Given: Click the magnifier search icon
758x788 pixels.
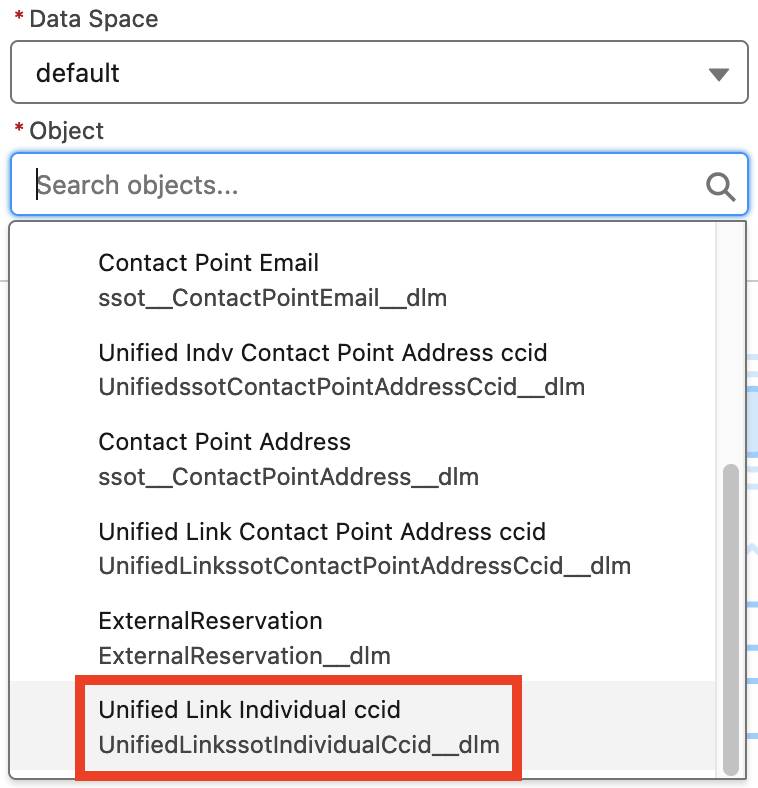Looking at the screenshot, I should pyautogui.click(x=720, y=186).
